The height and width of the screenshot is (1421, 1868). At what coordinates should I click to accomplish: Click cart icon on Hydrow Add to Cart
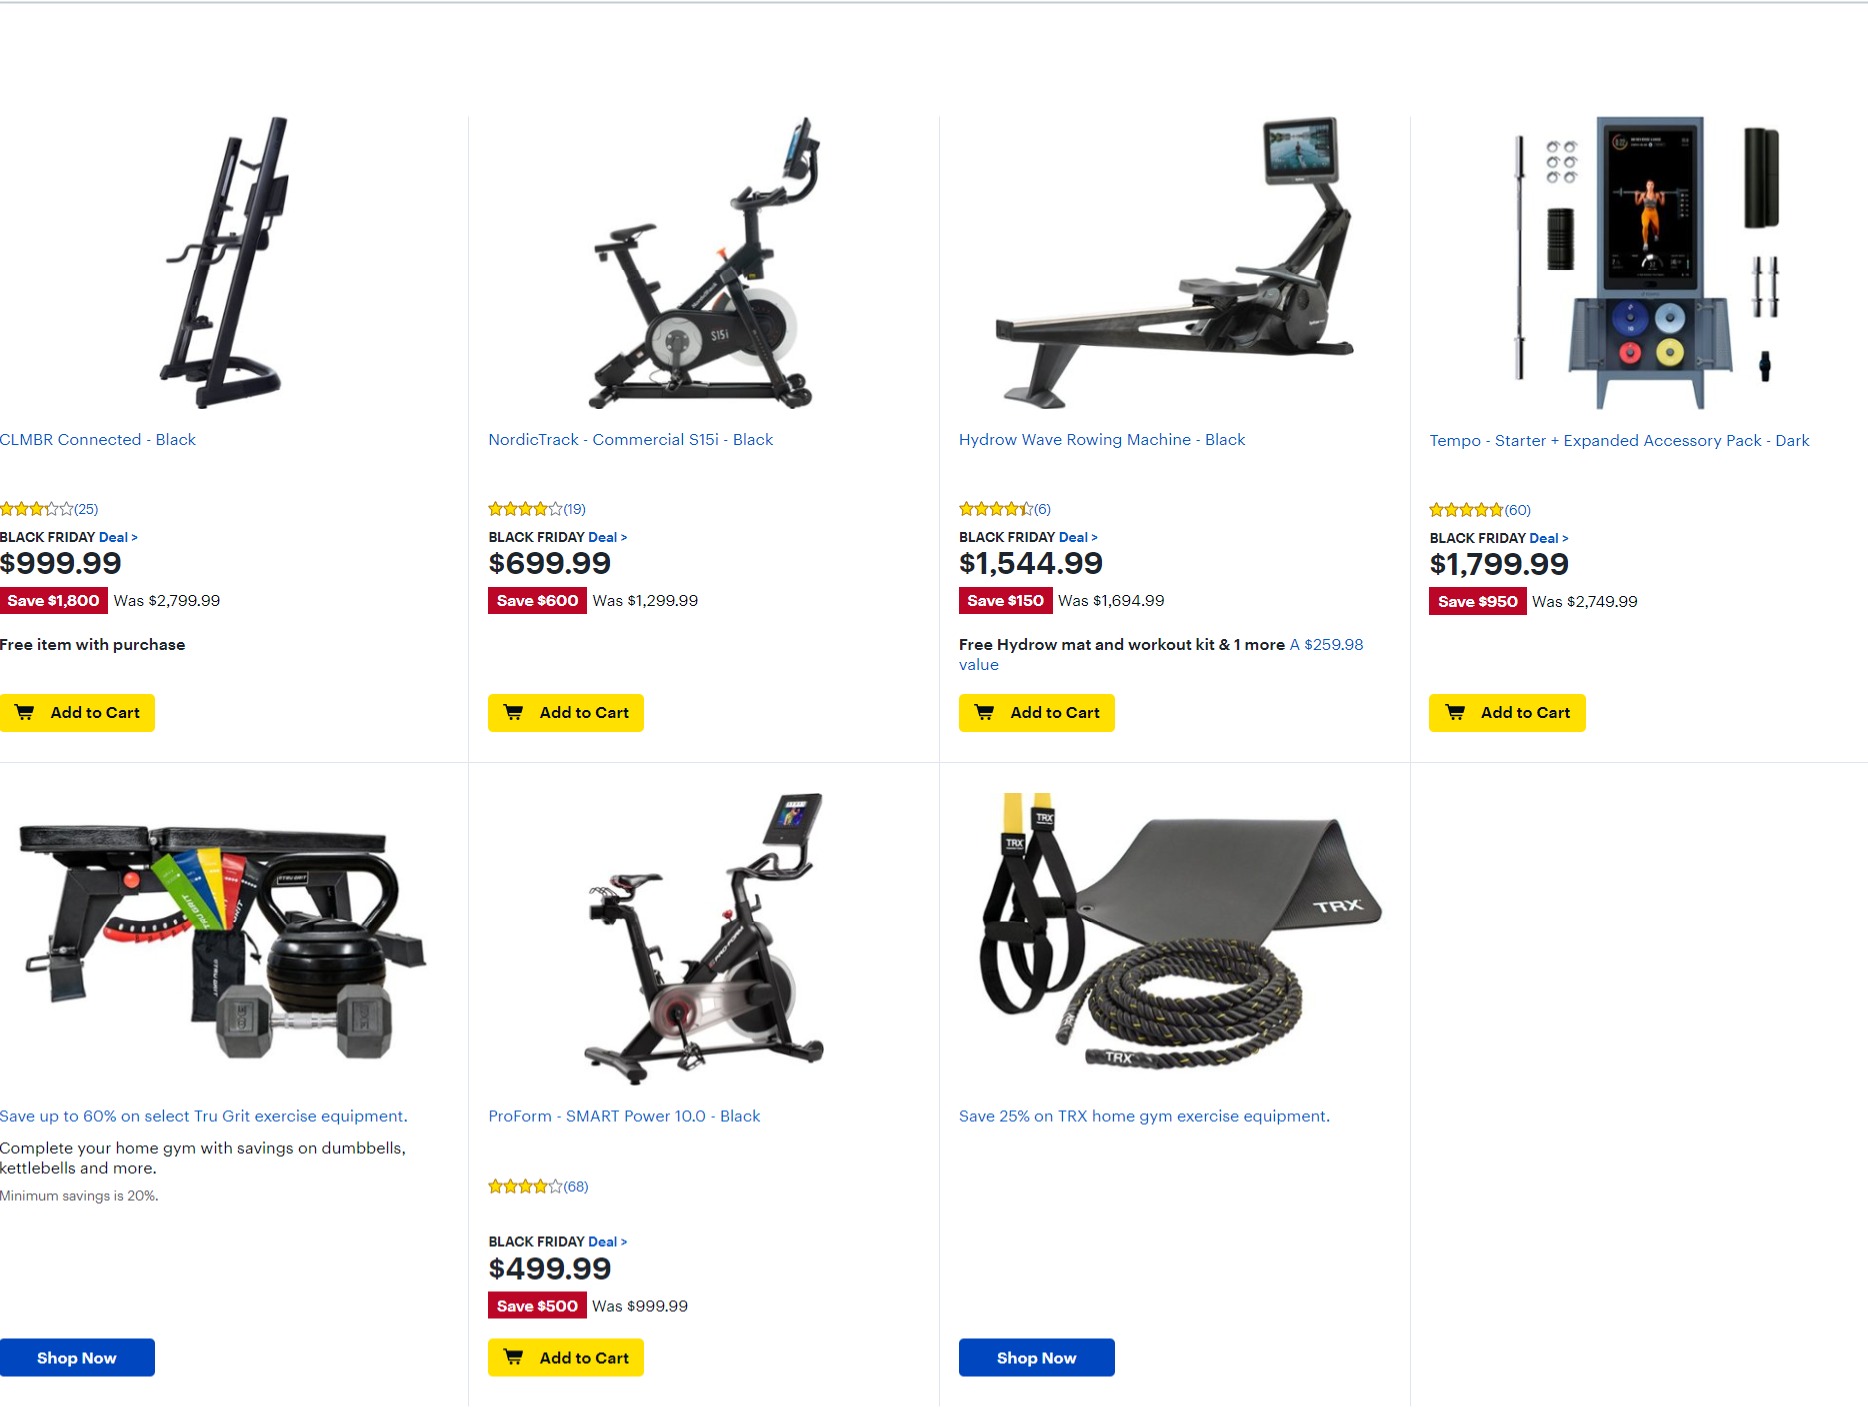[984, 713]
